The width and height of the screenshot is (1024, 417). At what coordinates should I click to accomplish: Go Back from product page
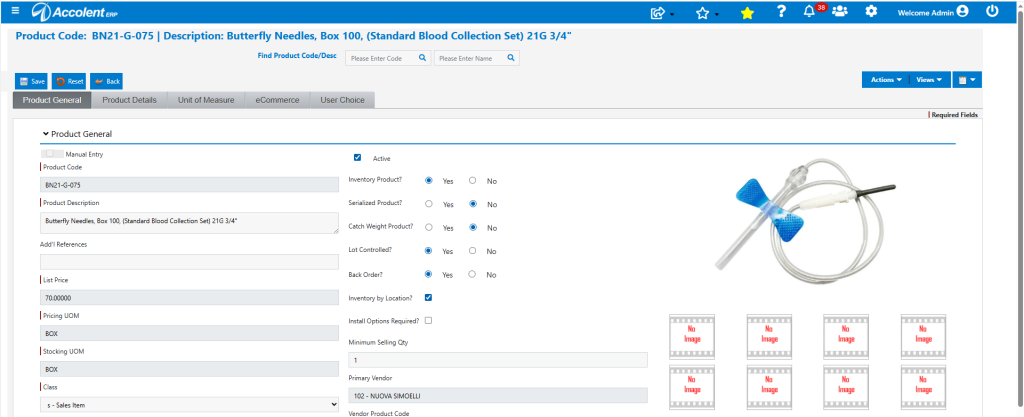106,82
